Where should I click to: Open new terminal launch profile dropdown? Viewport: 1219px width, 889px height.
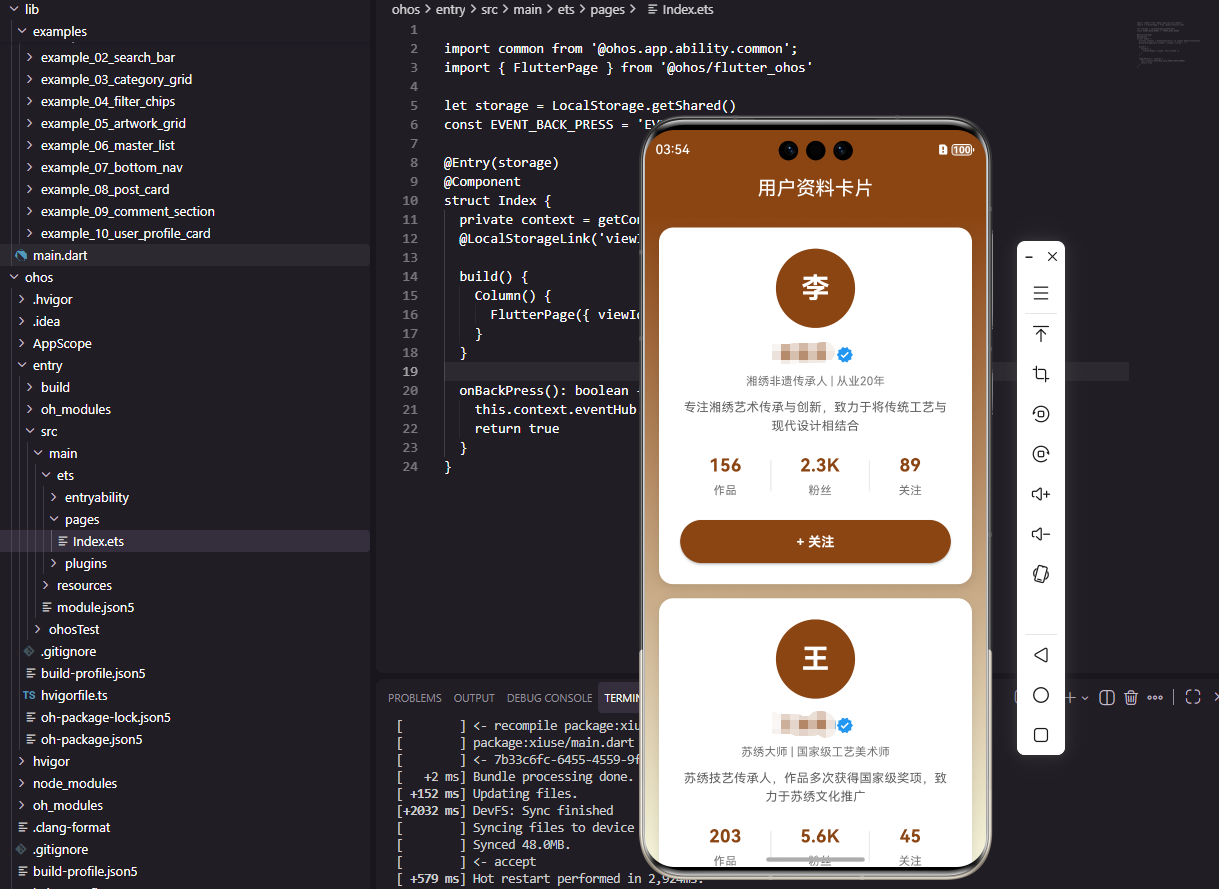(1085, 697)
